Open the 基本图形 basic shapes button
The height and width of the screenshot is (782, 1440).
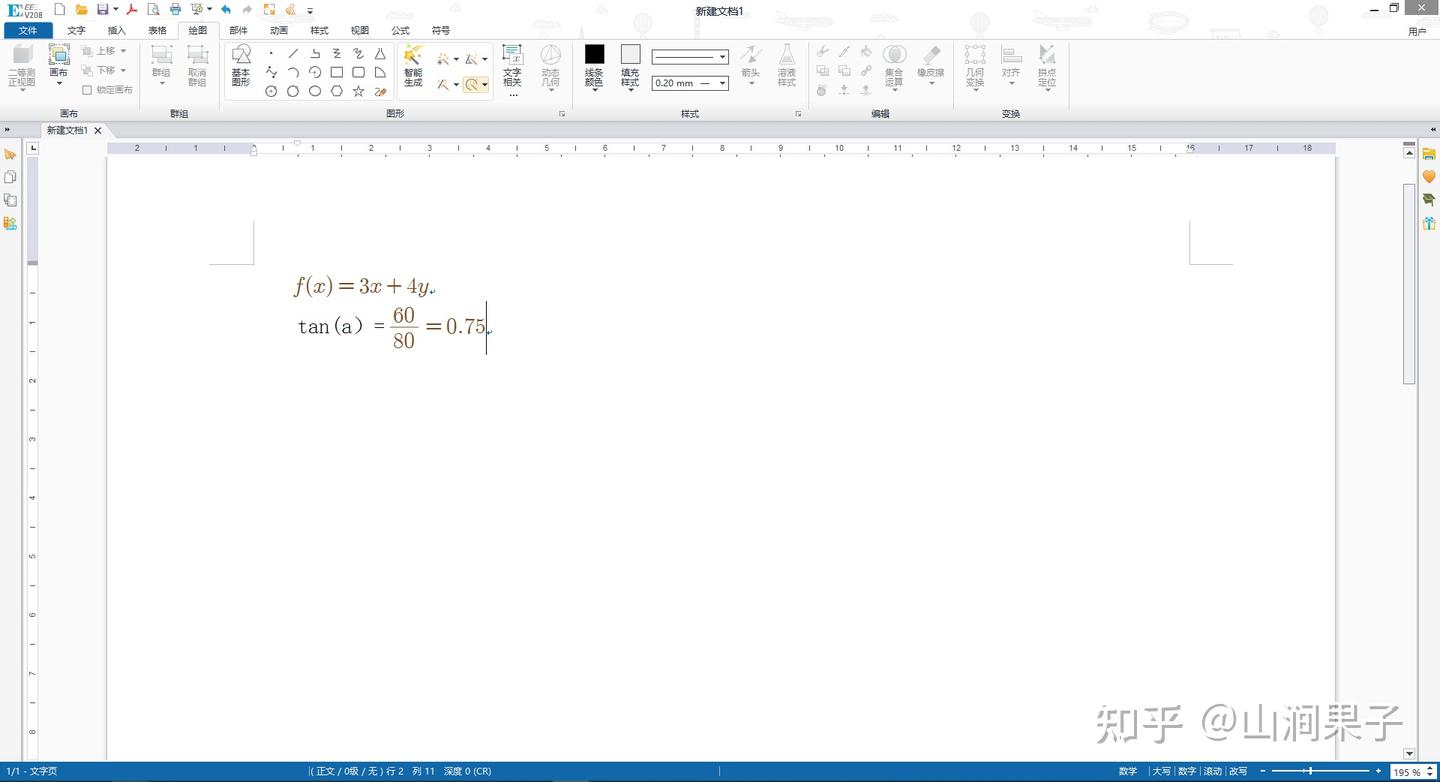point(241,66)
